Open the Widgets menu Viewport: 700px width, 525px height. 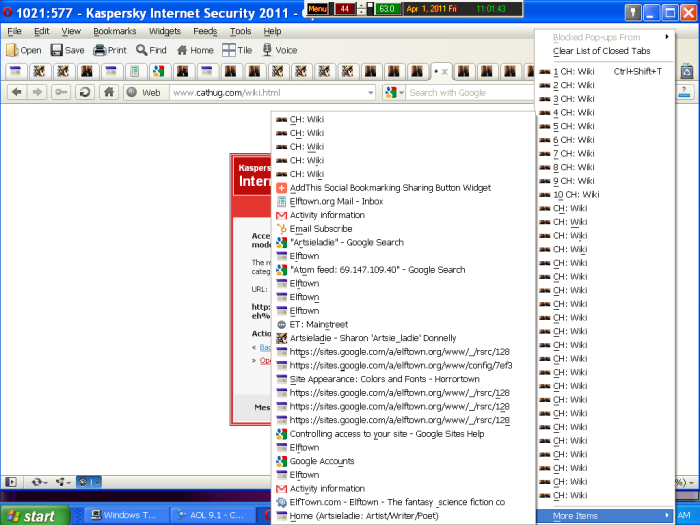(165, 31)
